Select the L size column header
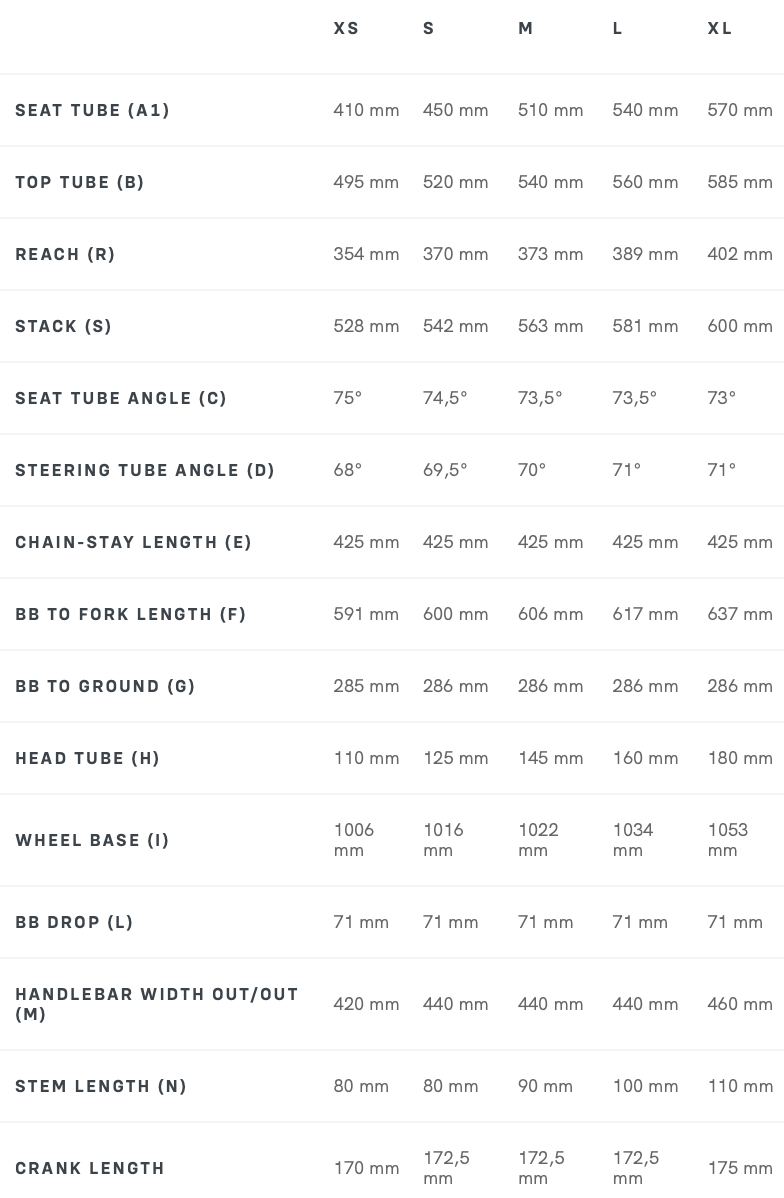 pos(617,28)
